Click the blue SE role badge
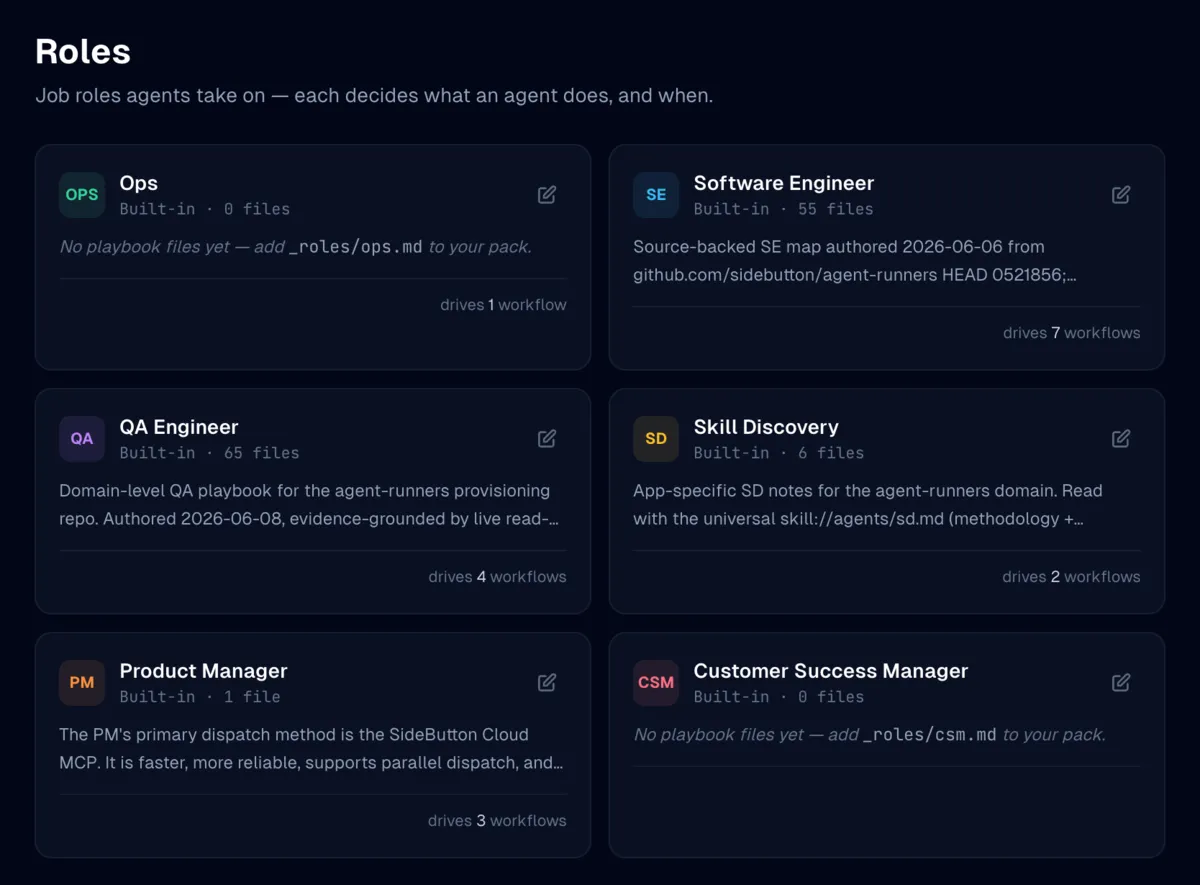 pos(656,195)
